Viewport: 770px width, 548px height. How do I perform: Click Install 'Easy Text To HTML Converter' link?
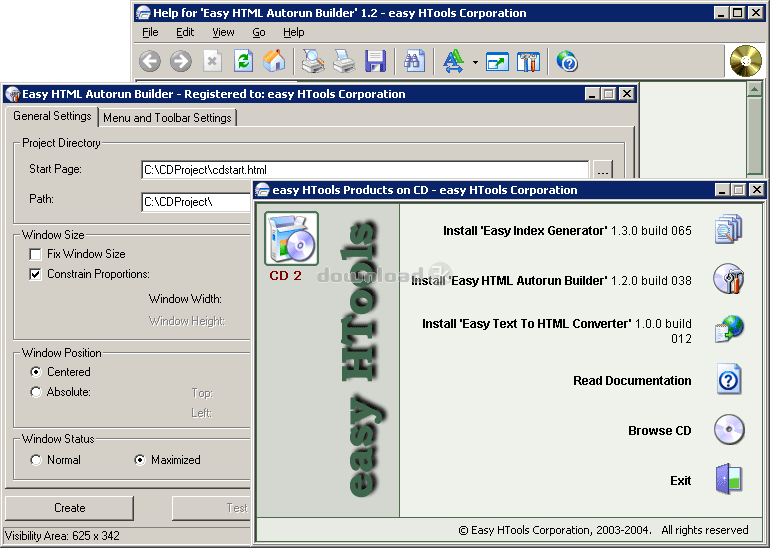(x=557, y=331)
